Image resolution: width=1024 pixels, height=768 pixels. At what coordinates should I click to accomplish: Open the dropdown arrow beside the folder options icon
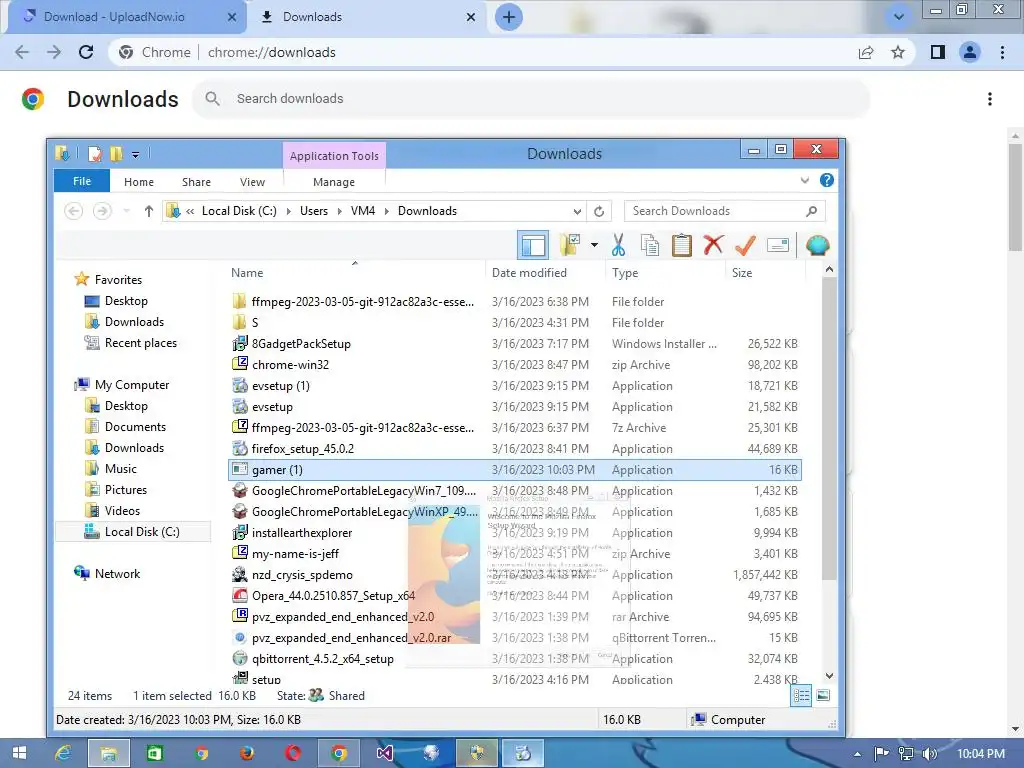[x=594, y=245]
